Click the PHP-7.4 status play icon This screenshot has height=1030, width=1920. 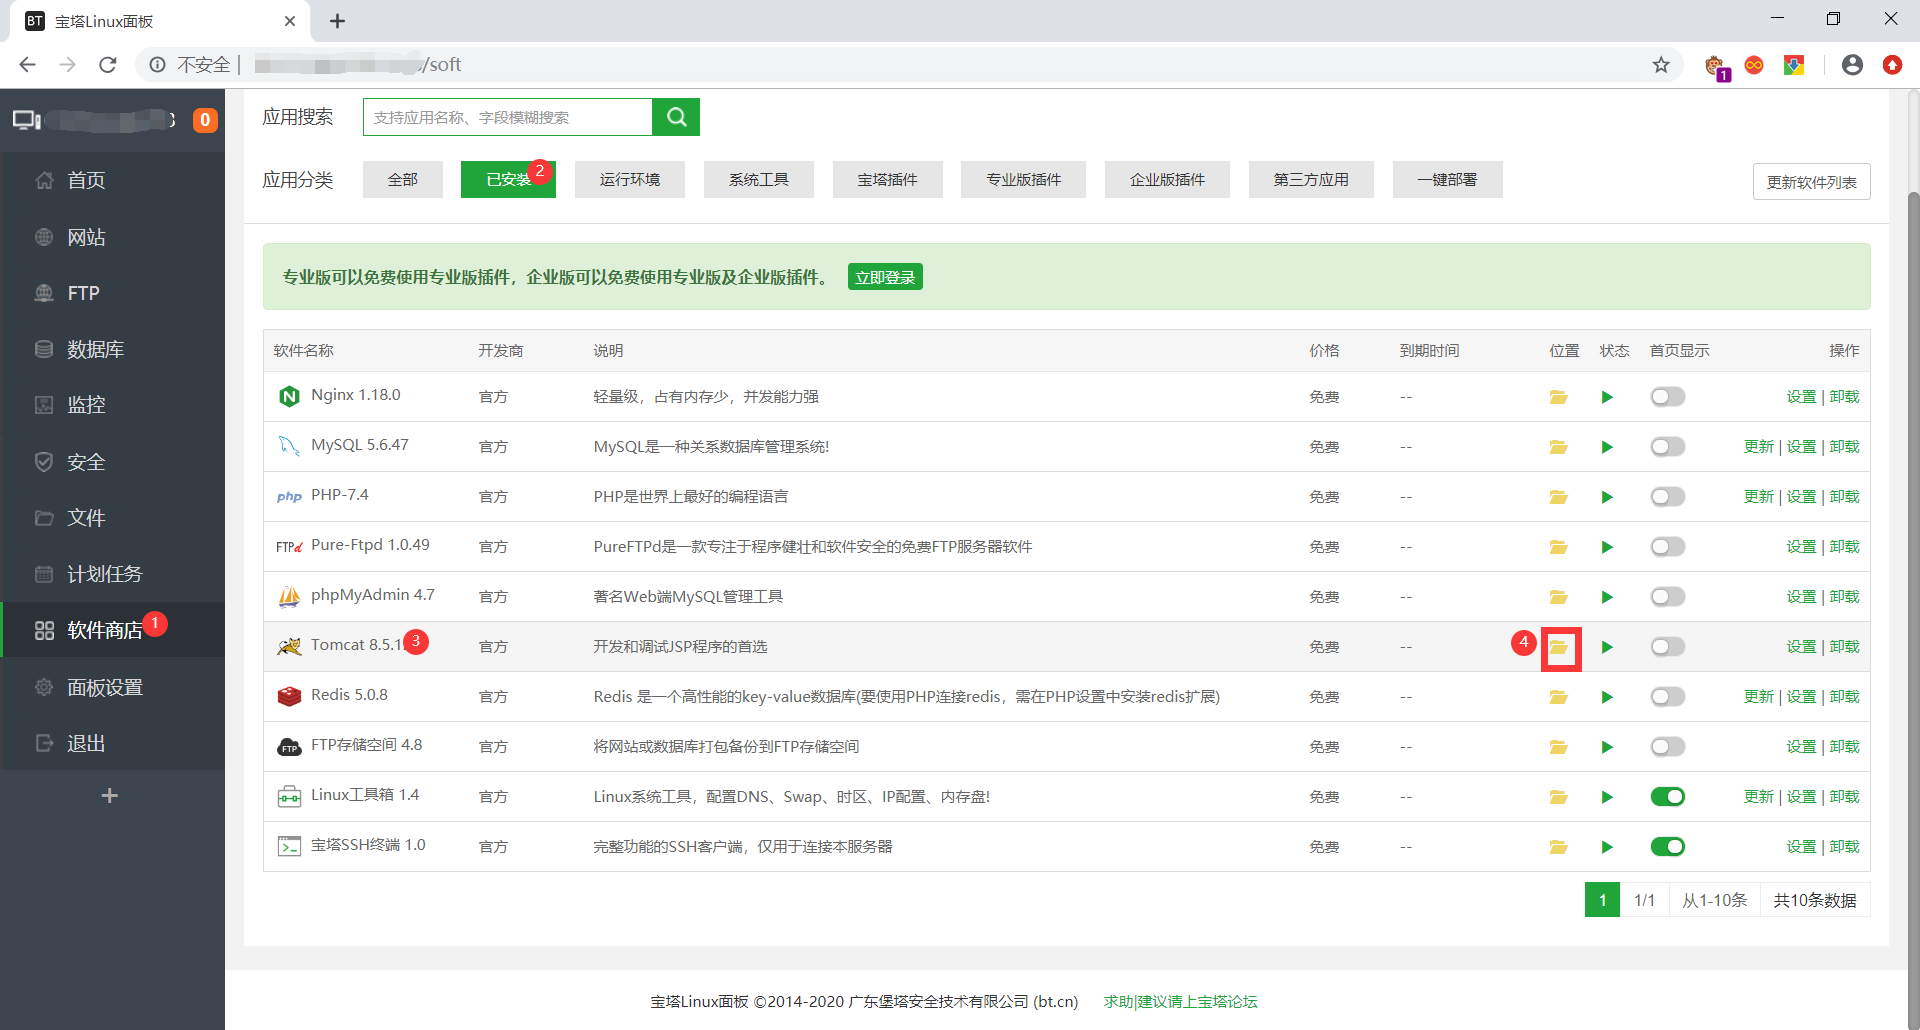(1607, 497)
